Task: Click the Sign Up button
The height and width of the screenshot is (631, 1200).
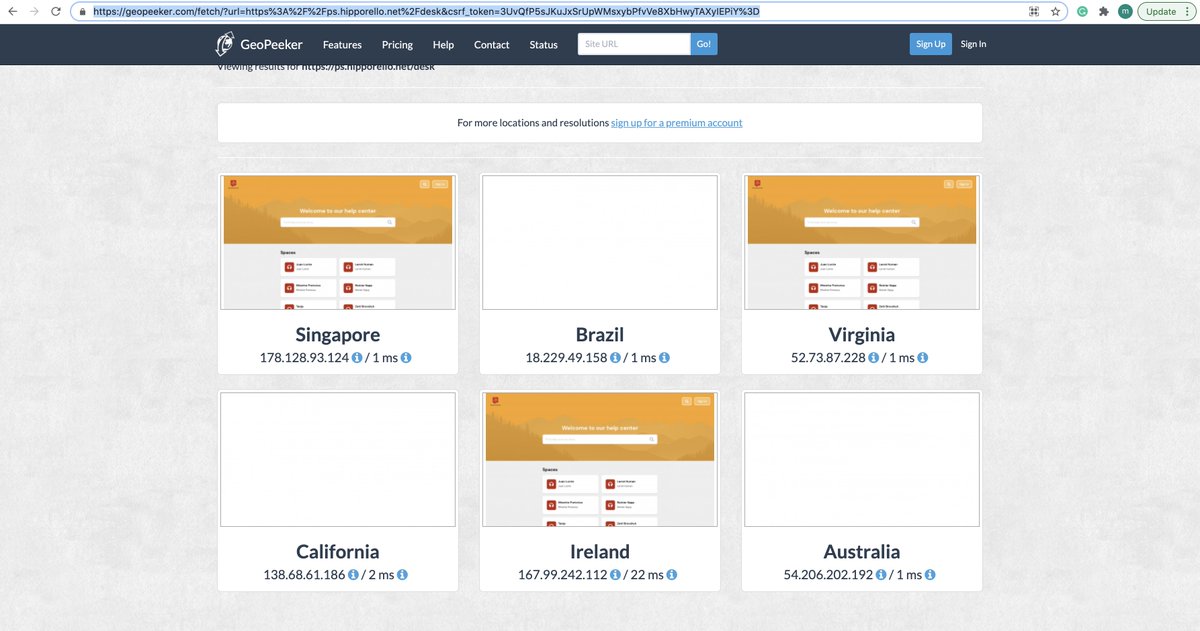Action: click(x=930, y=44)
